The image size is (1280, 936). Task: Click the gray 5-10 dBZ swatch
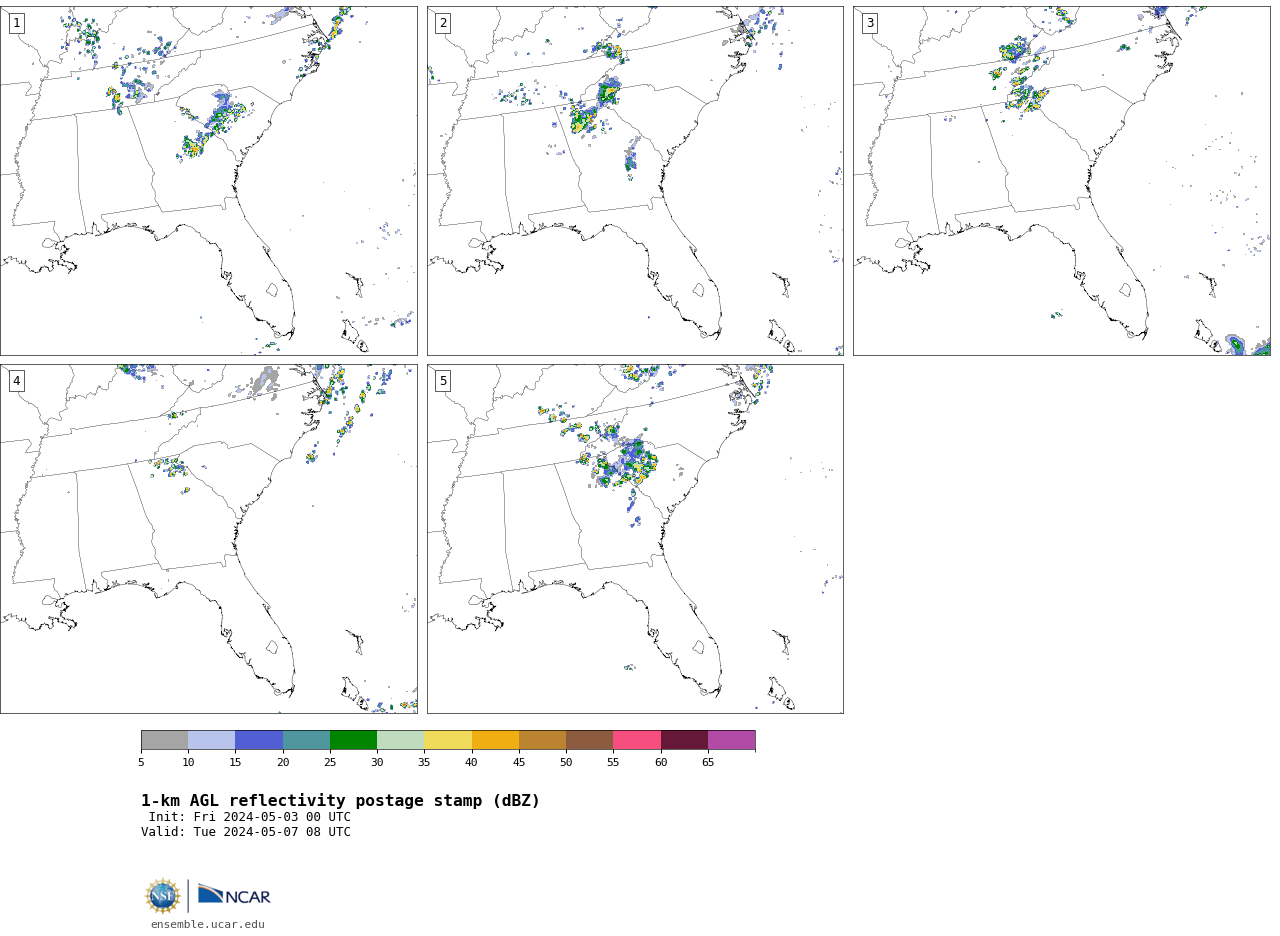point(164,740)
